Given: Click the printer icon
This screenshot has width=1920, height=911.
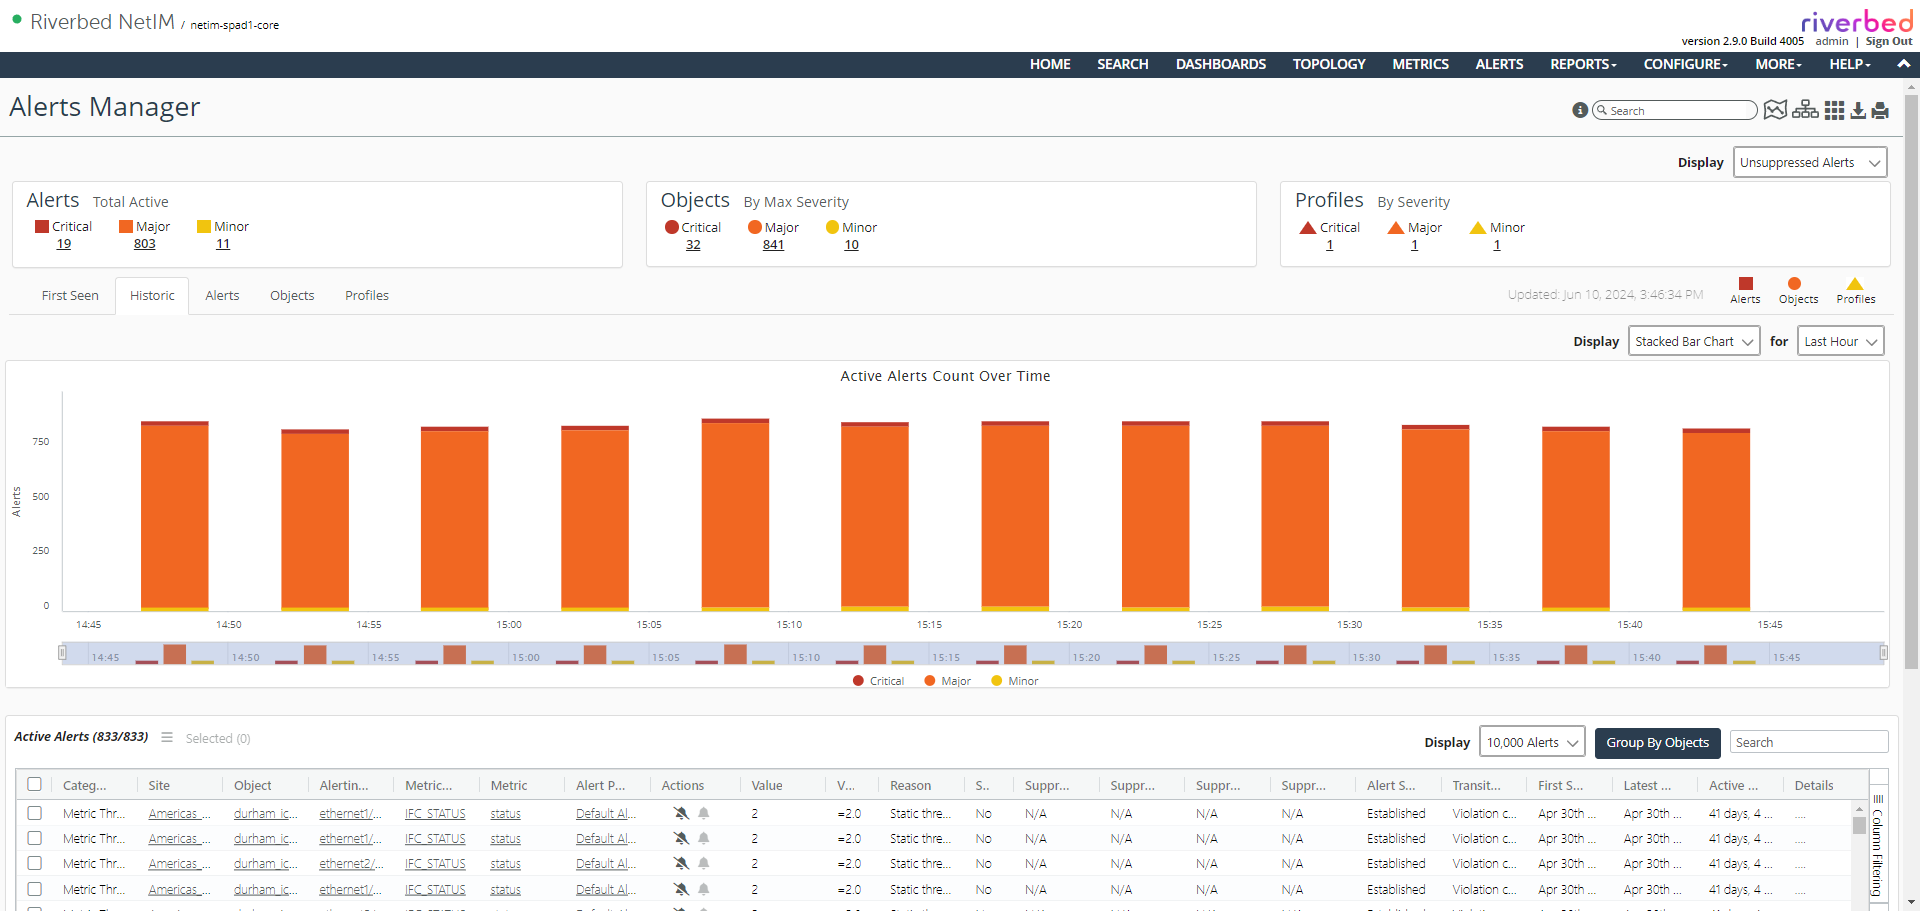Looking at the screenshot, I should [1880, 110].
